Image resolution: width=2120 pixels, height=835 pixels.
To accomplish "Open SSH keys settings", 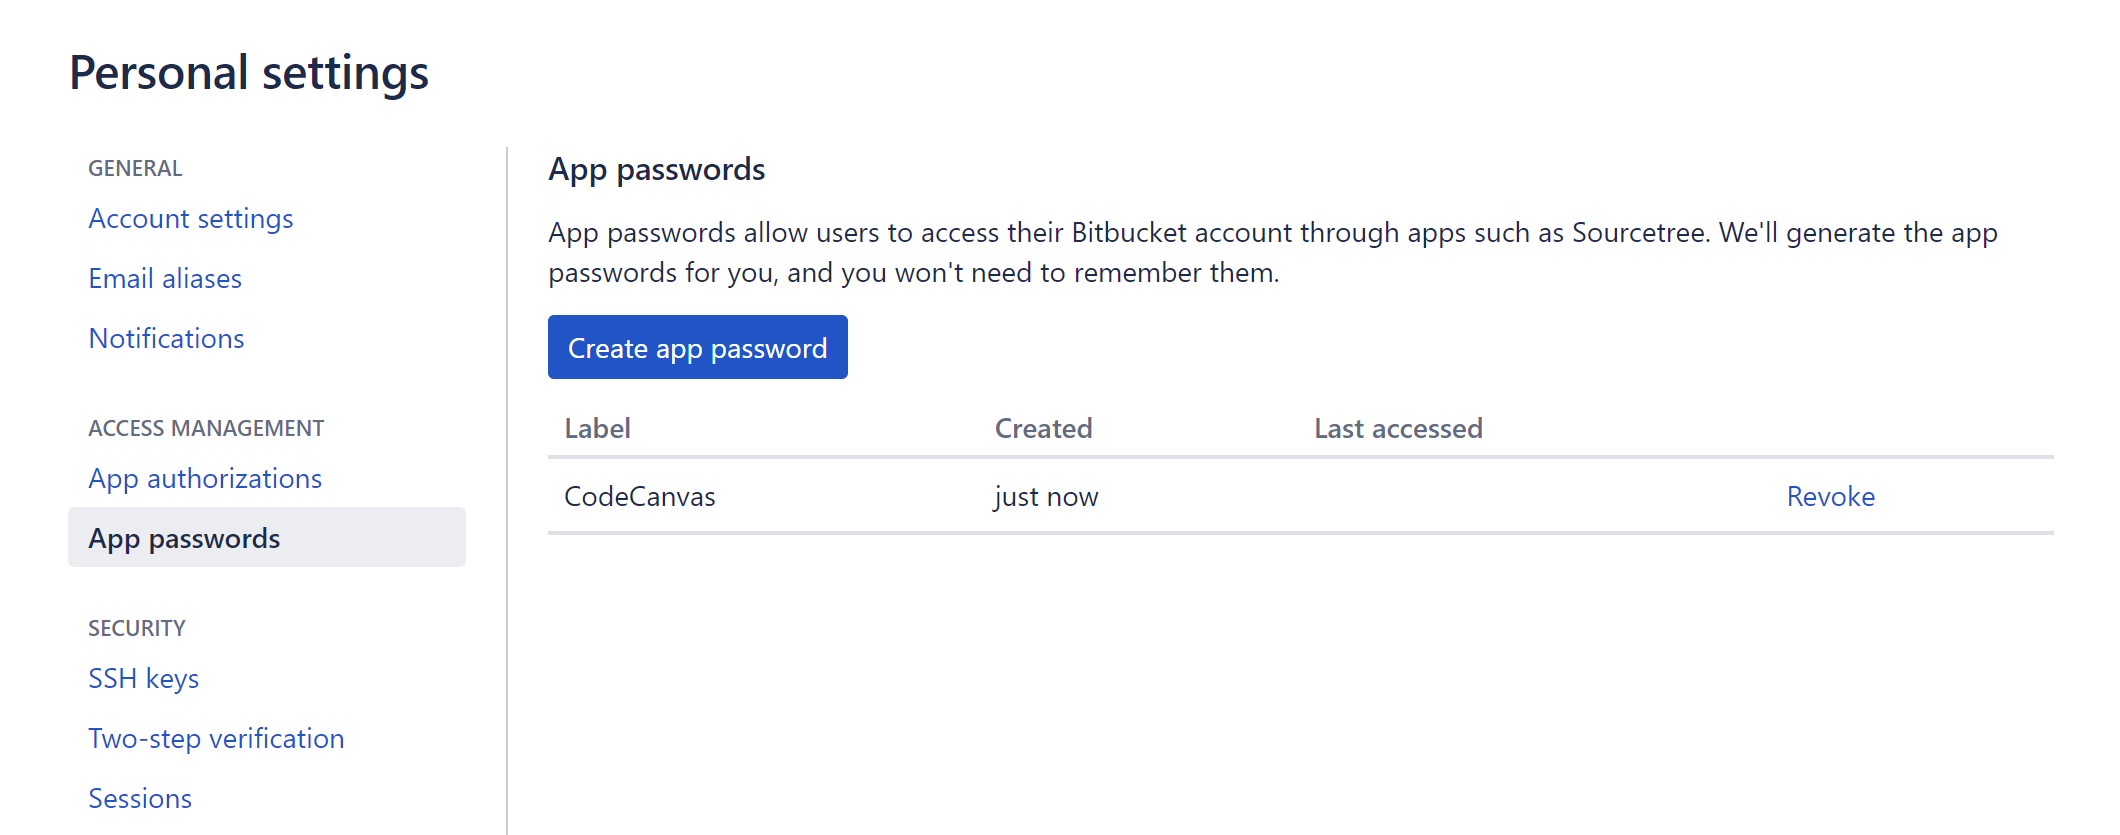I will [143, 678].
